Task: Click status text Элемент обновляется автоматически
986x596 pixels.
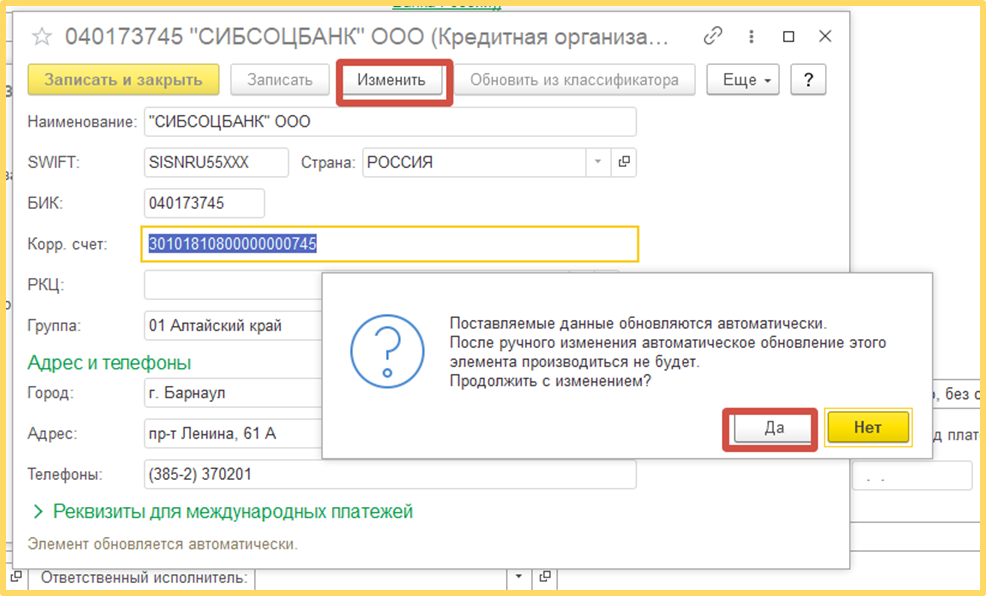Action: coord(163,544)
